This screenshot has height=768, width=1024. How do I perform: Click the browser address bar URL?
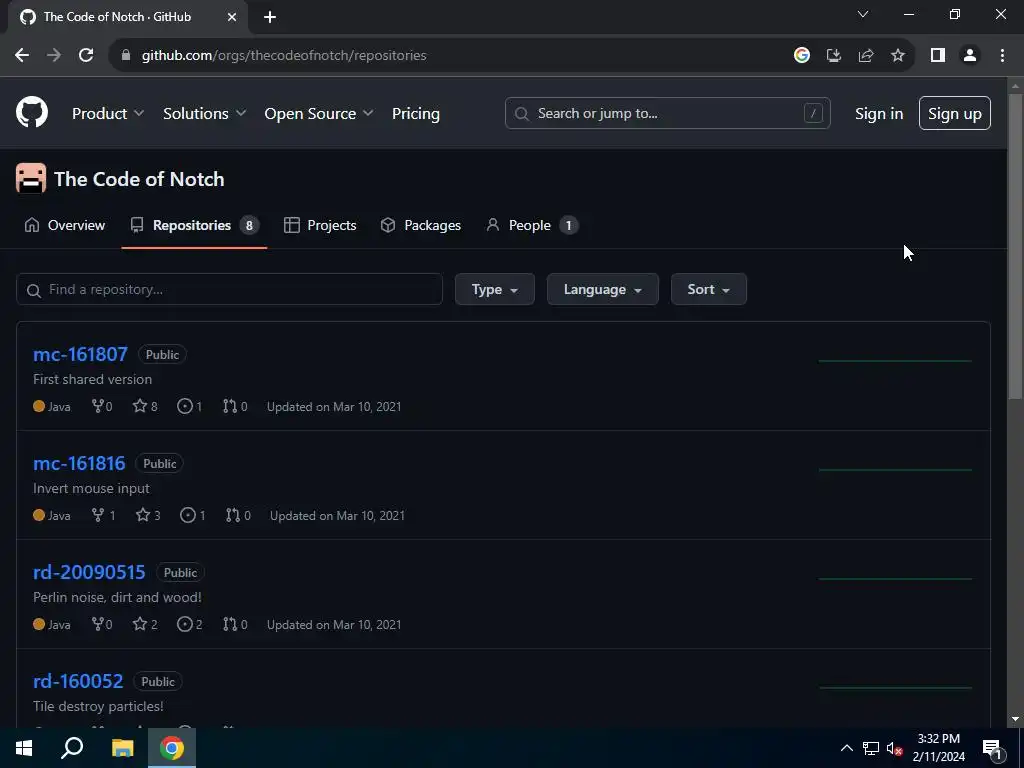click(x=284, y=56)
